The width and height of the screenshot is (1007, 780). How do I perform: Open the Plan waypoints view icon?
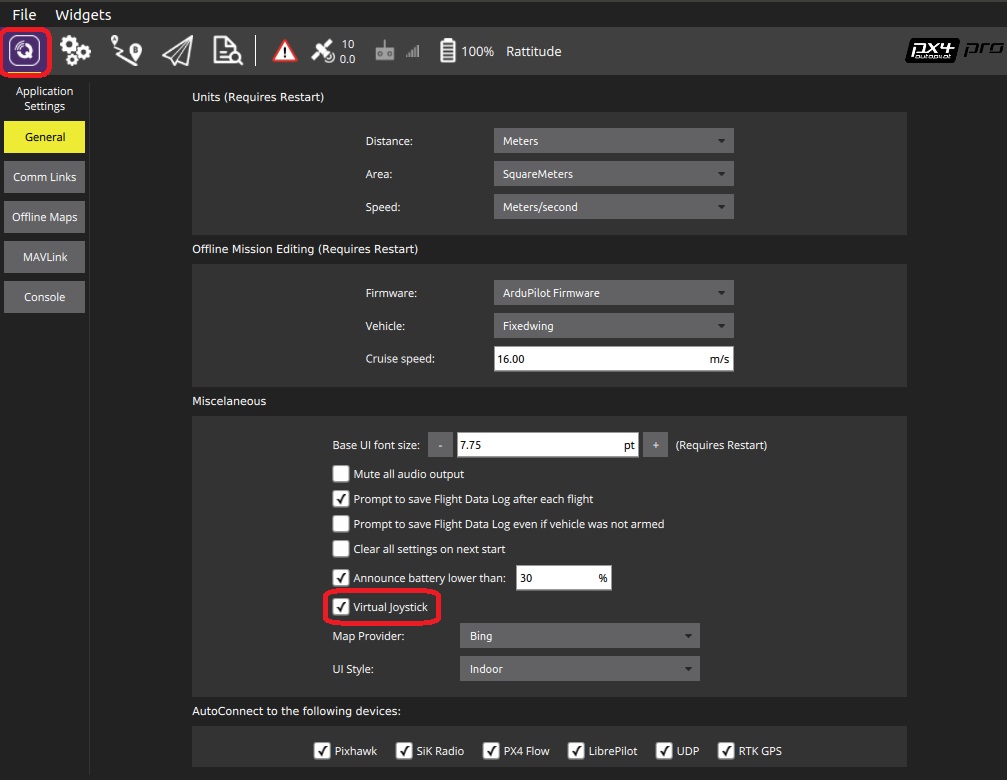pos(126,51)
